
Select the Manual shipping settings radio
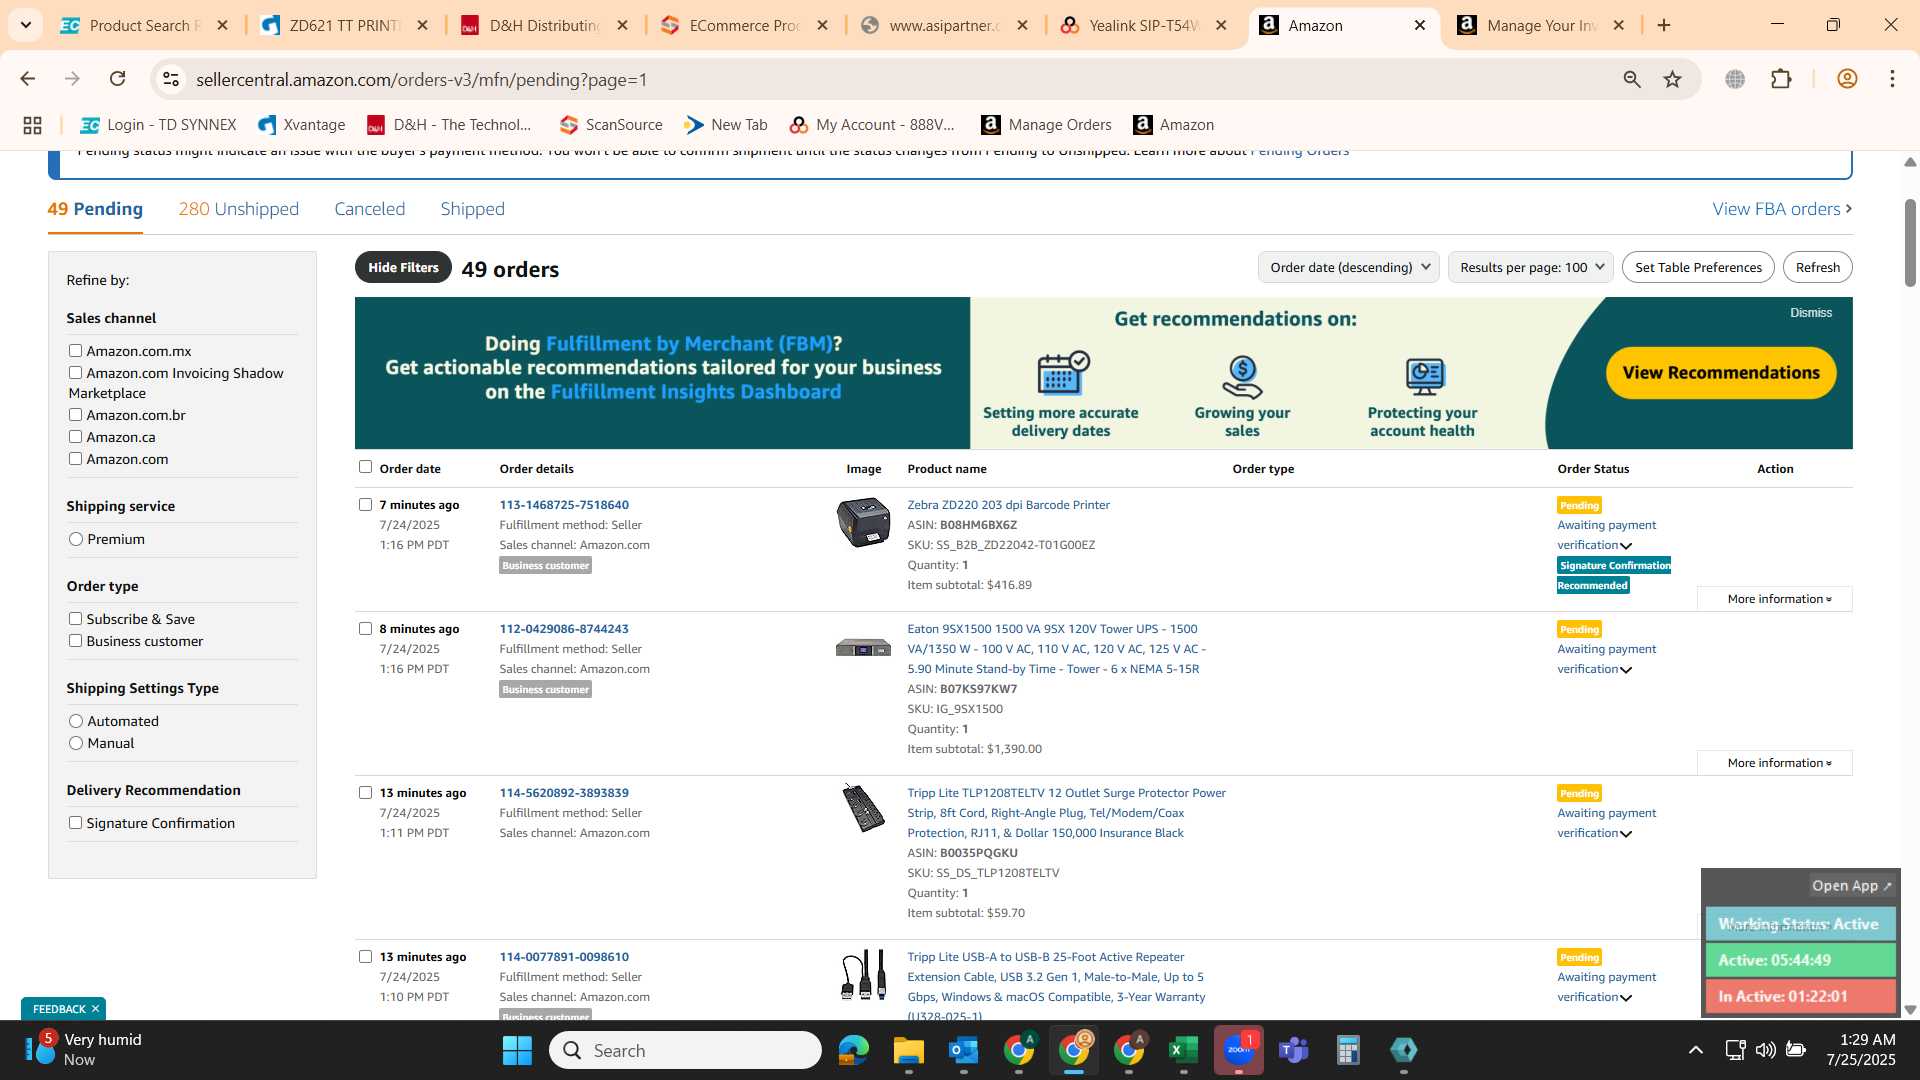(x=76, y=743)
